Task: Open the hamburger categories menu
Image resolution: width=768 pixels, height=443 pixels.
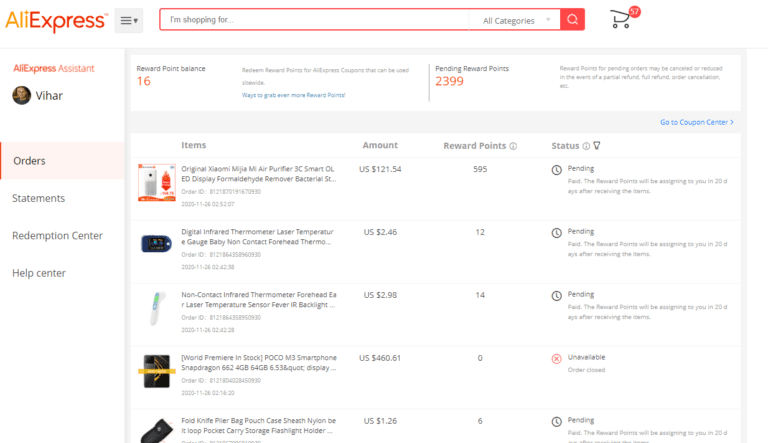Action: coord(129,21)
